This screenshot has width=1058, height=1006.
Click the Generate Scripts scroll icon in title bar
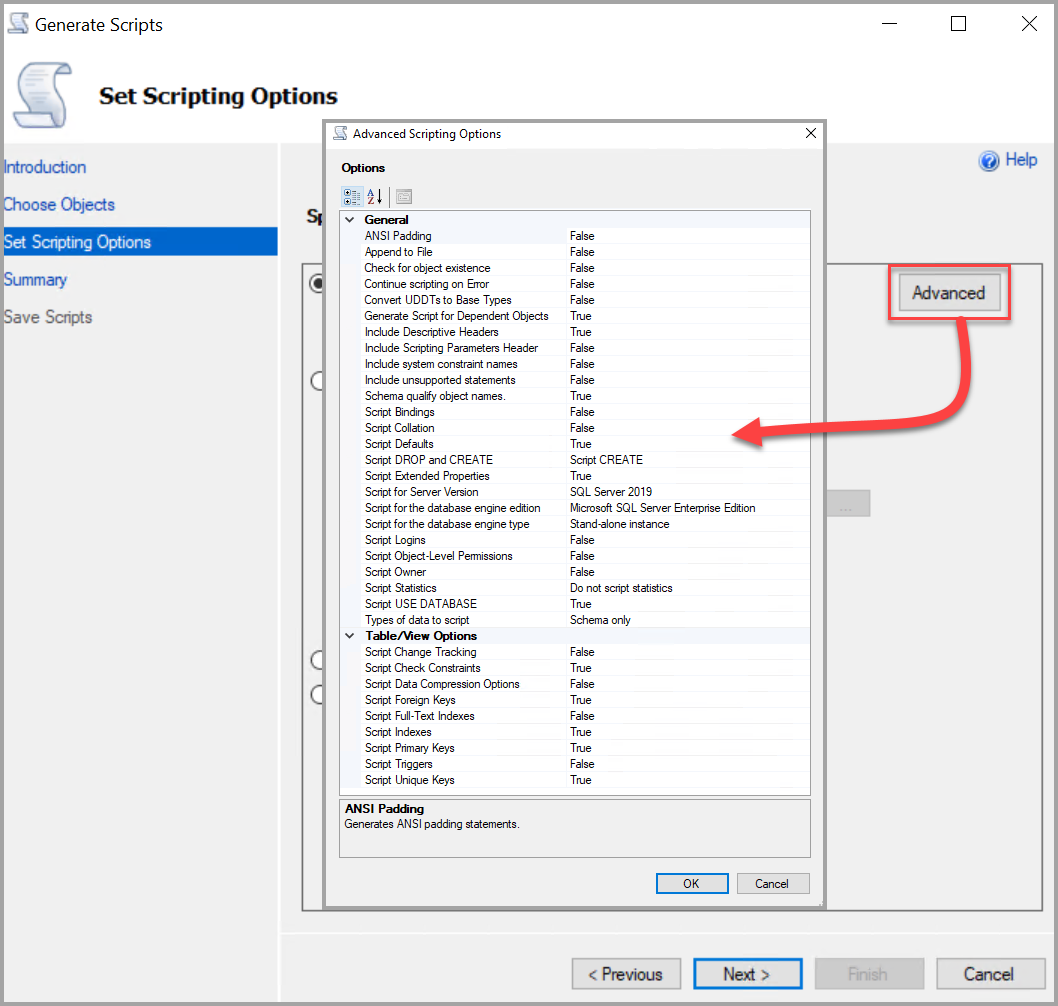[x=17, y=22]
